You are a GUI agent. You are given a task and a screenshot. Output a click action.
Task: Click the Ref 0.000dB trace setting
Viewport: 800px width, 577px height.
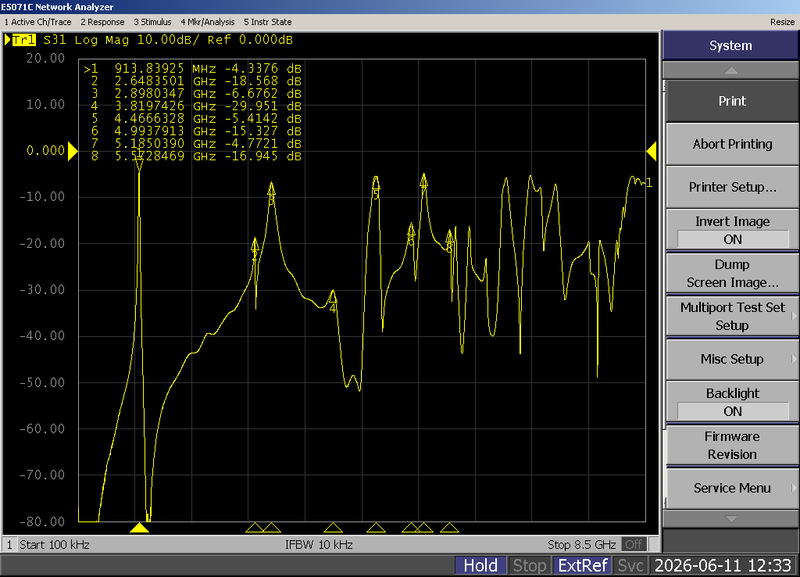tap(250, 40)
